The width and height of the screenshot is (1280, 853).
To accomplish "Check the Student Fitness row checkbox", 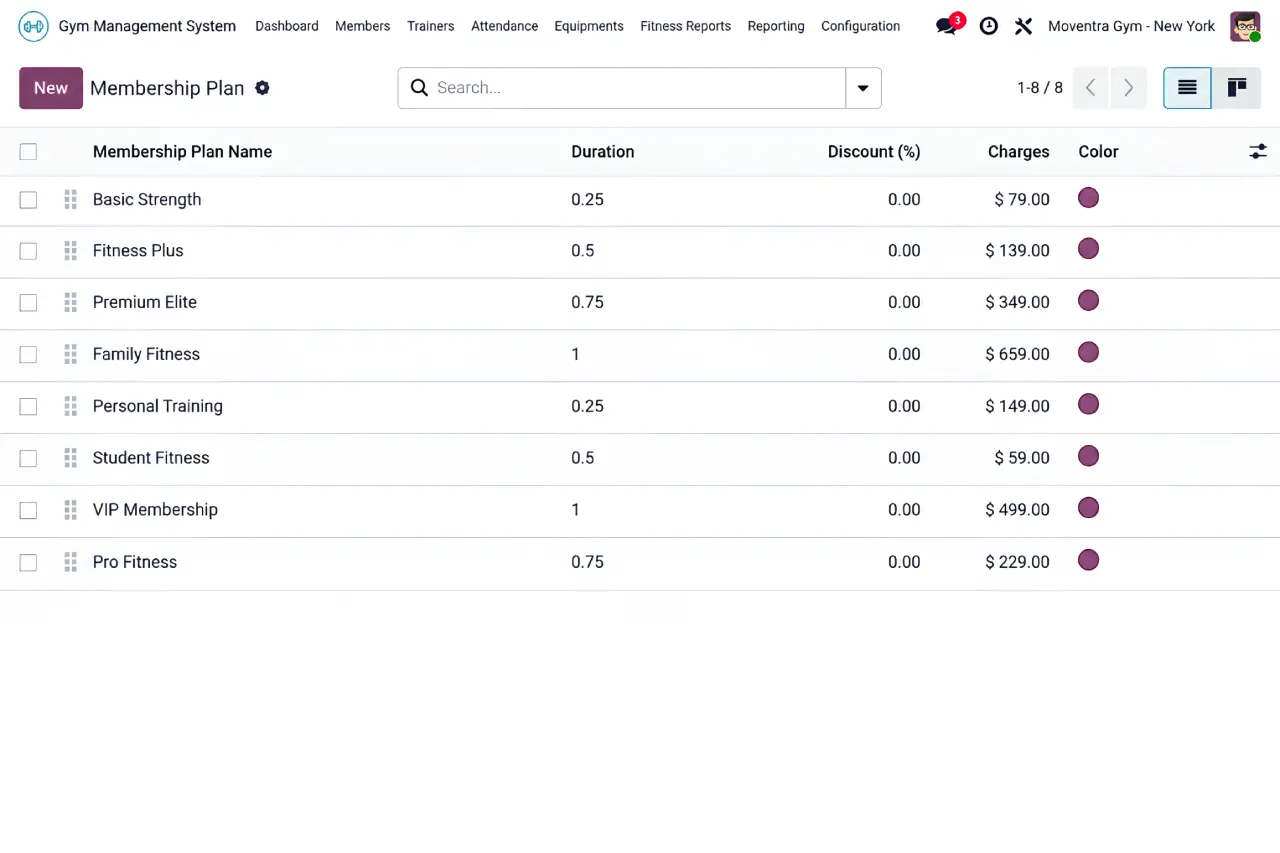I will click(28, 458).
